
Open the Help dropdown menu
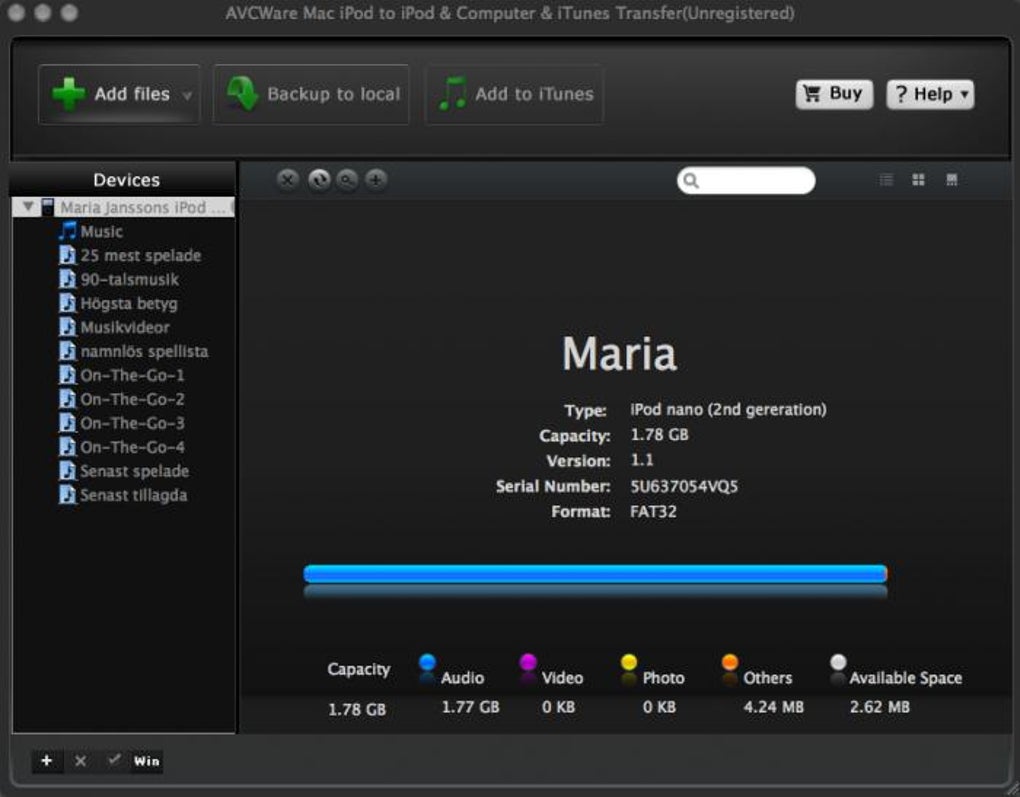(x=930, y=95)
